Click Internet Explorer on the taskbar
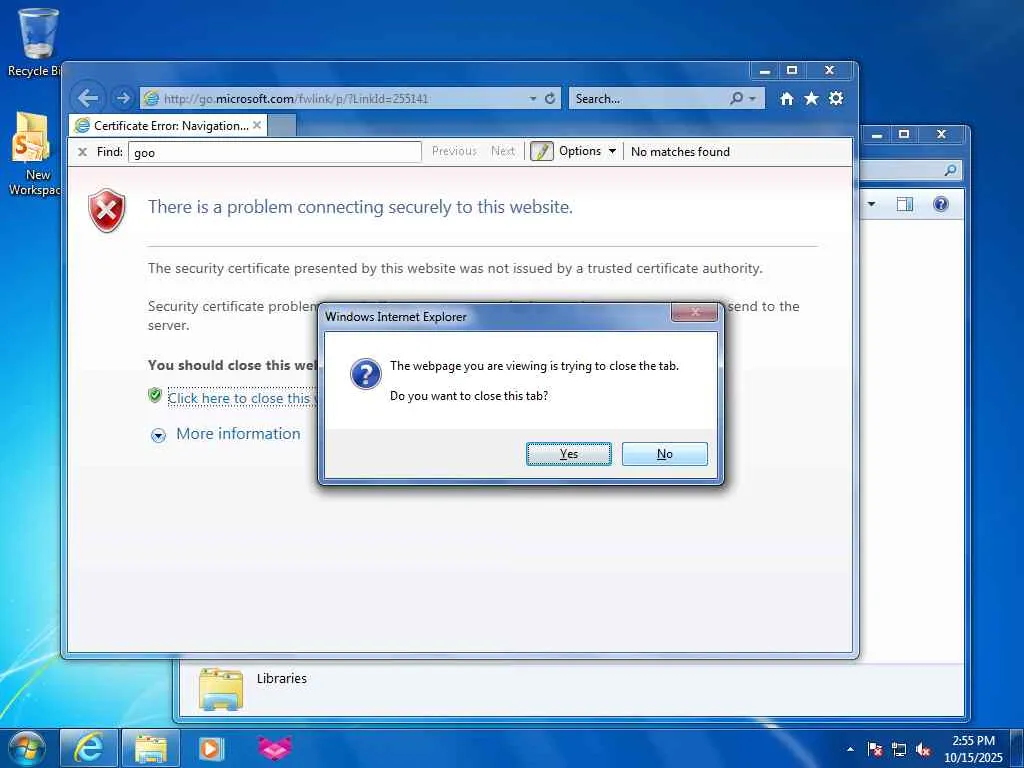The width and height of the screenshot is (1024, 768). 89,748
